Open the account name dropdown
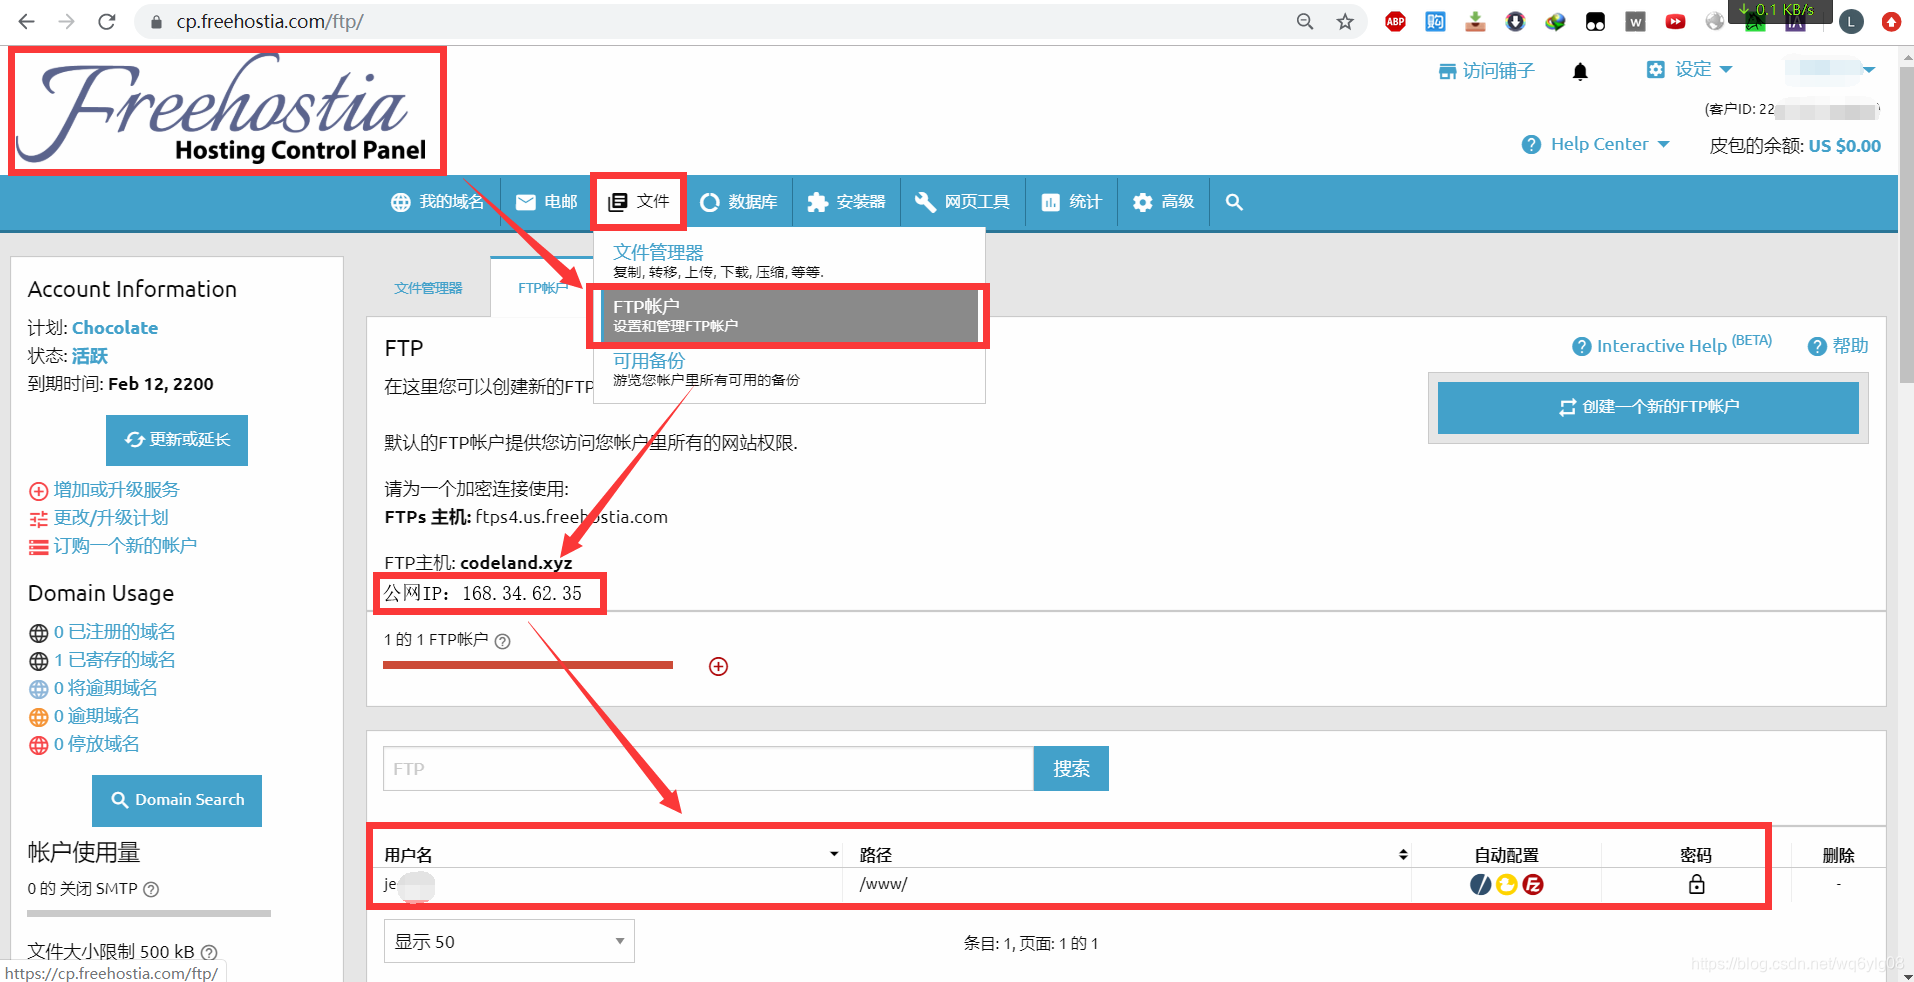The image size is (1914, 982). coord(1829,69)
